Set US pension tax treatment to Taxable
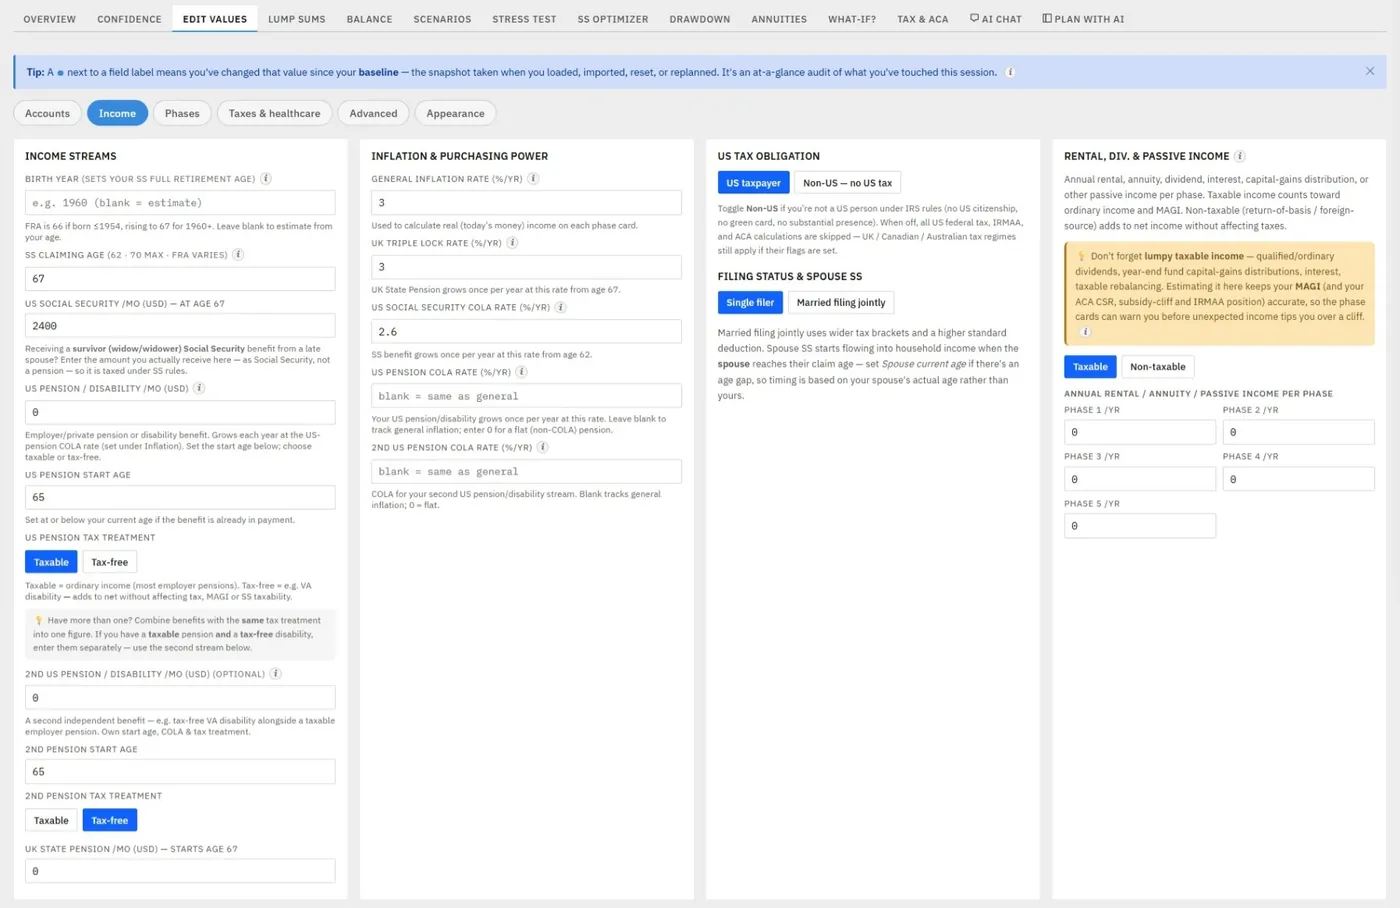The image size is (1400, 908). [x=51, y=562]
